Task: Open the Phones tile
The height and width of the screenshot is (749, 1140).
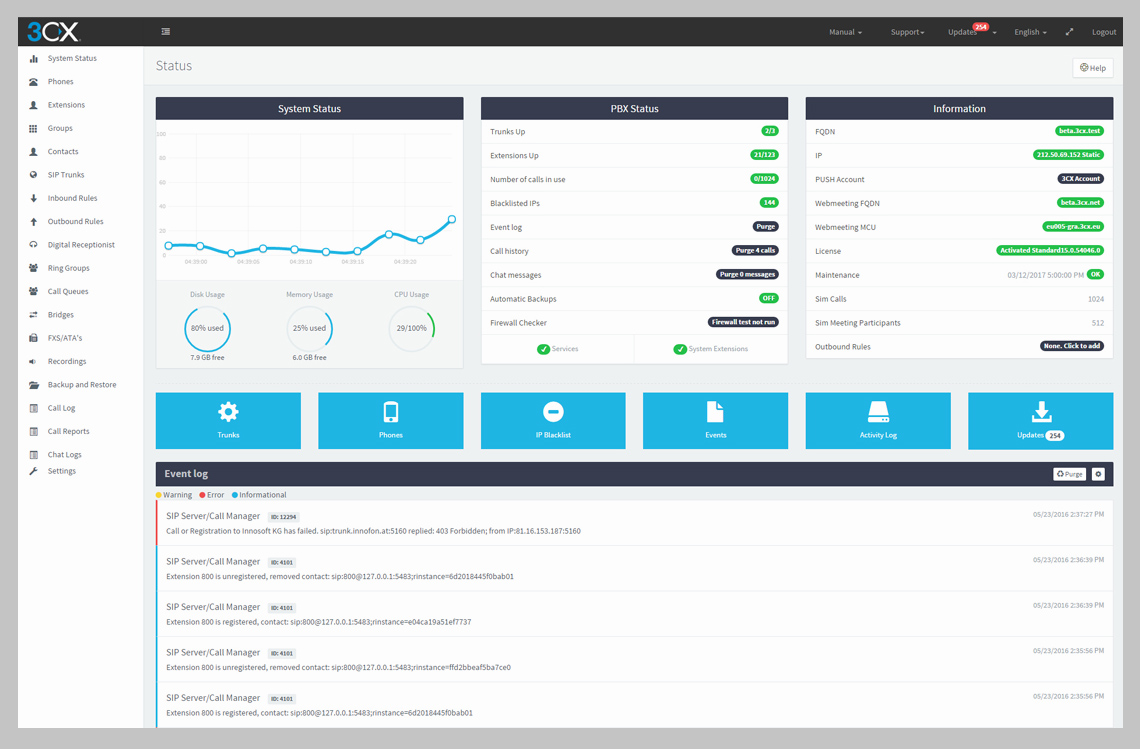Action: point(390,420)
